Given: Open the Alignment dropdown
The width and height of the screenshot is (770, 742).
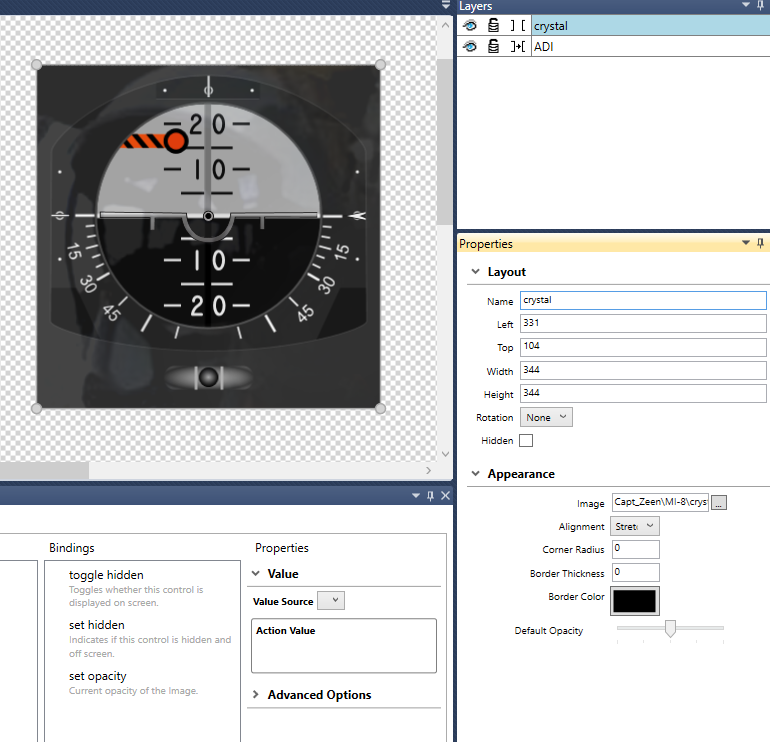Looking at the screenshot, I should click(x=634, y=526).
